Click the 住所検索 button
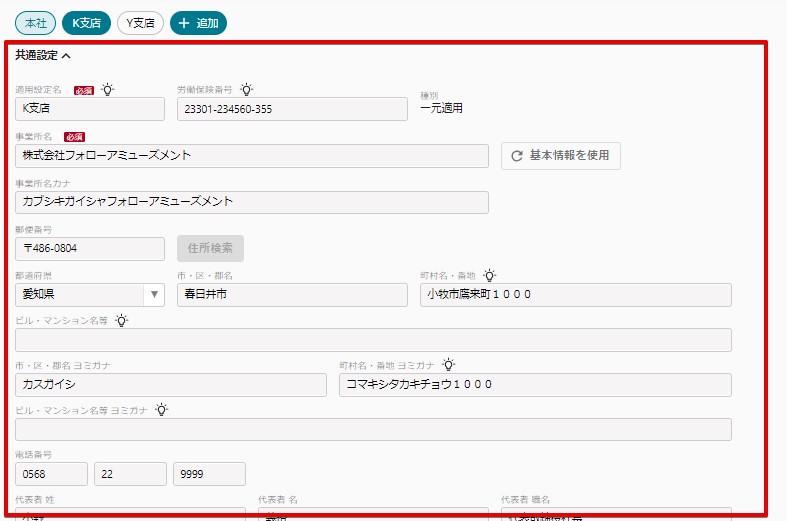The height and width of the screenshot is (521, 787). (x=210, y=248)
